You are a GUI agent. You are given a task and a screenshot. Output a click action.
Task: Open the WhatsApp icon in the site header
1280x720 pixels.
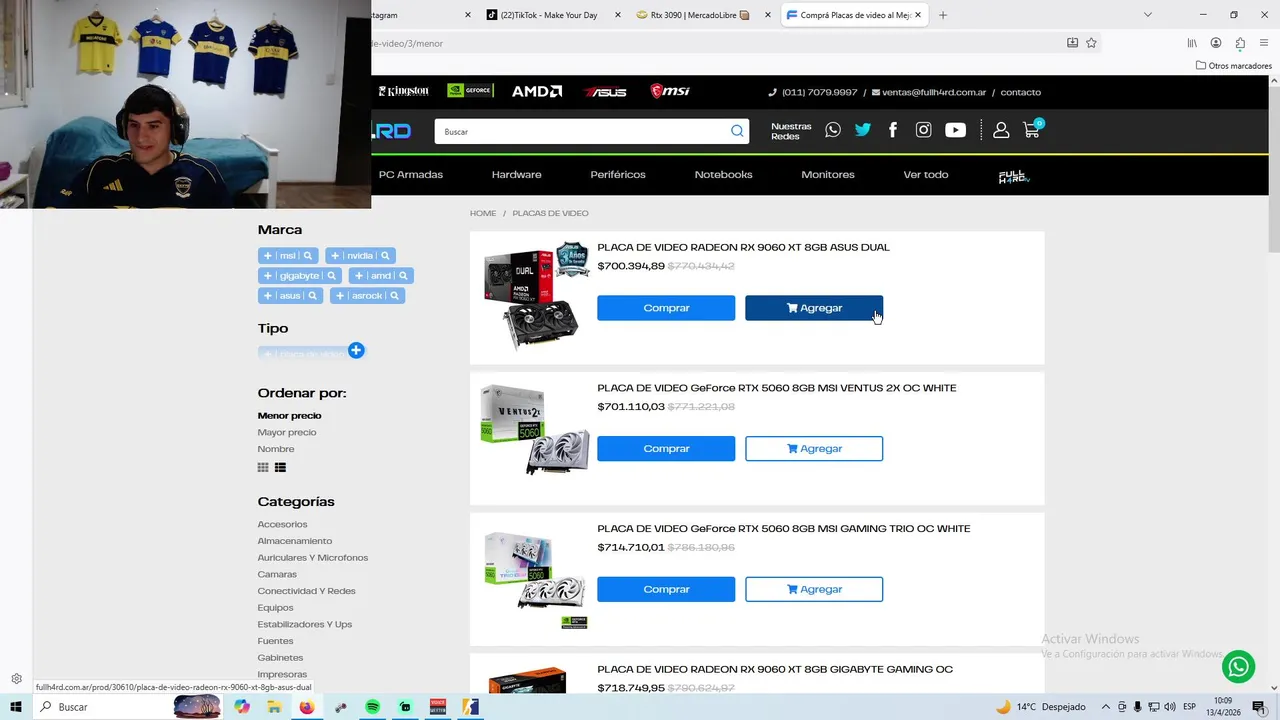point(833,130)
